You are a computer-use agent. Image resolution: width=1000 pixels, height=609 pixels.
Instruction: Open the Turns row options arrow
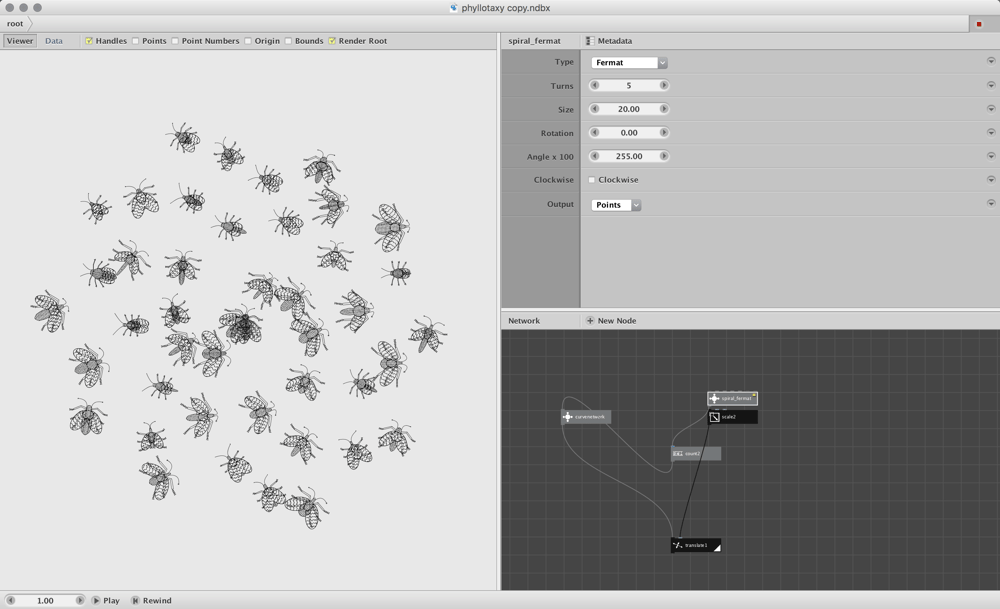tap(991, 85)
